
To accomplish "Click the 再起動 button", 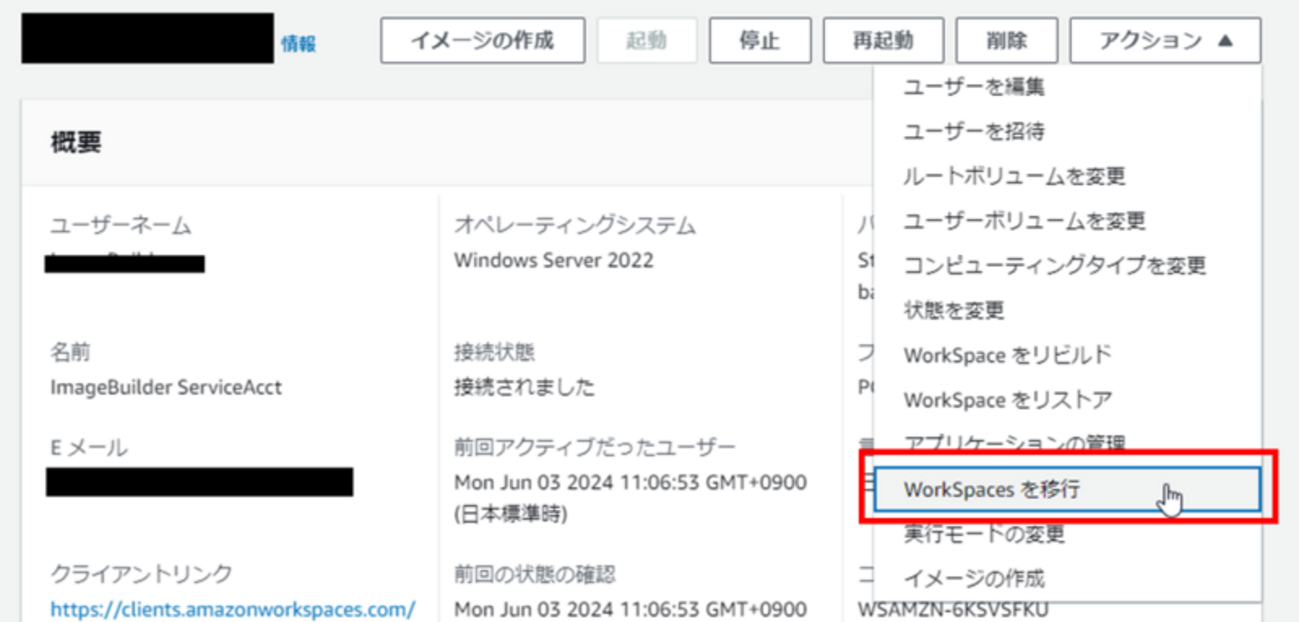I will click(x=883, y=41).
